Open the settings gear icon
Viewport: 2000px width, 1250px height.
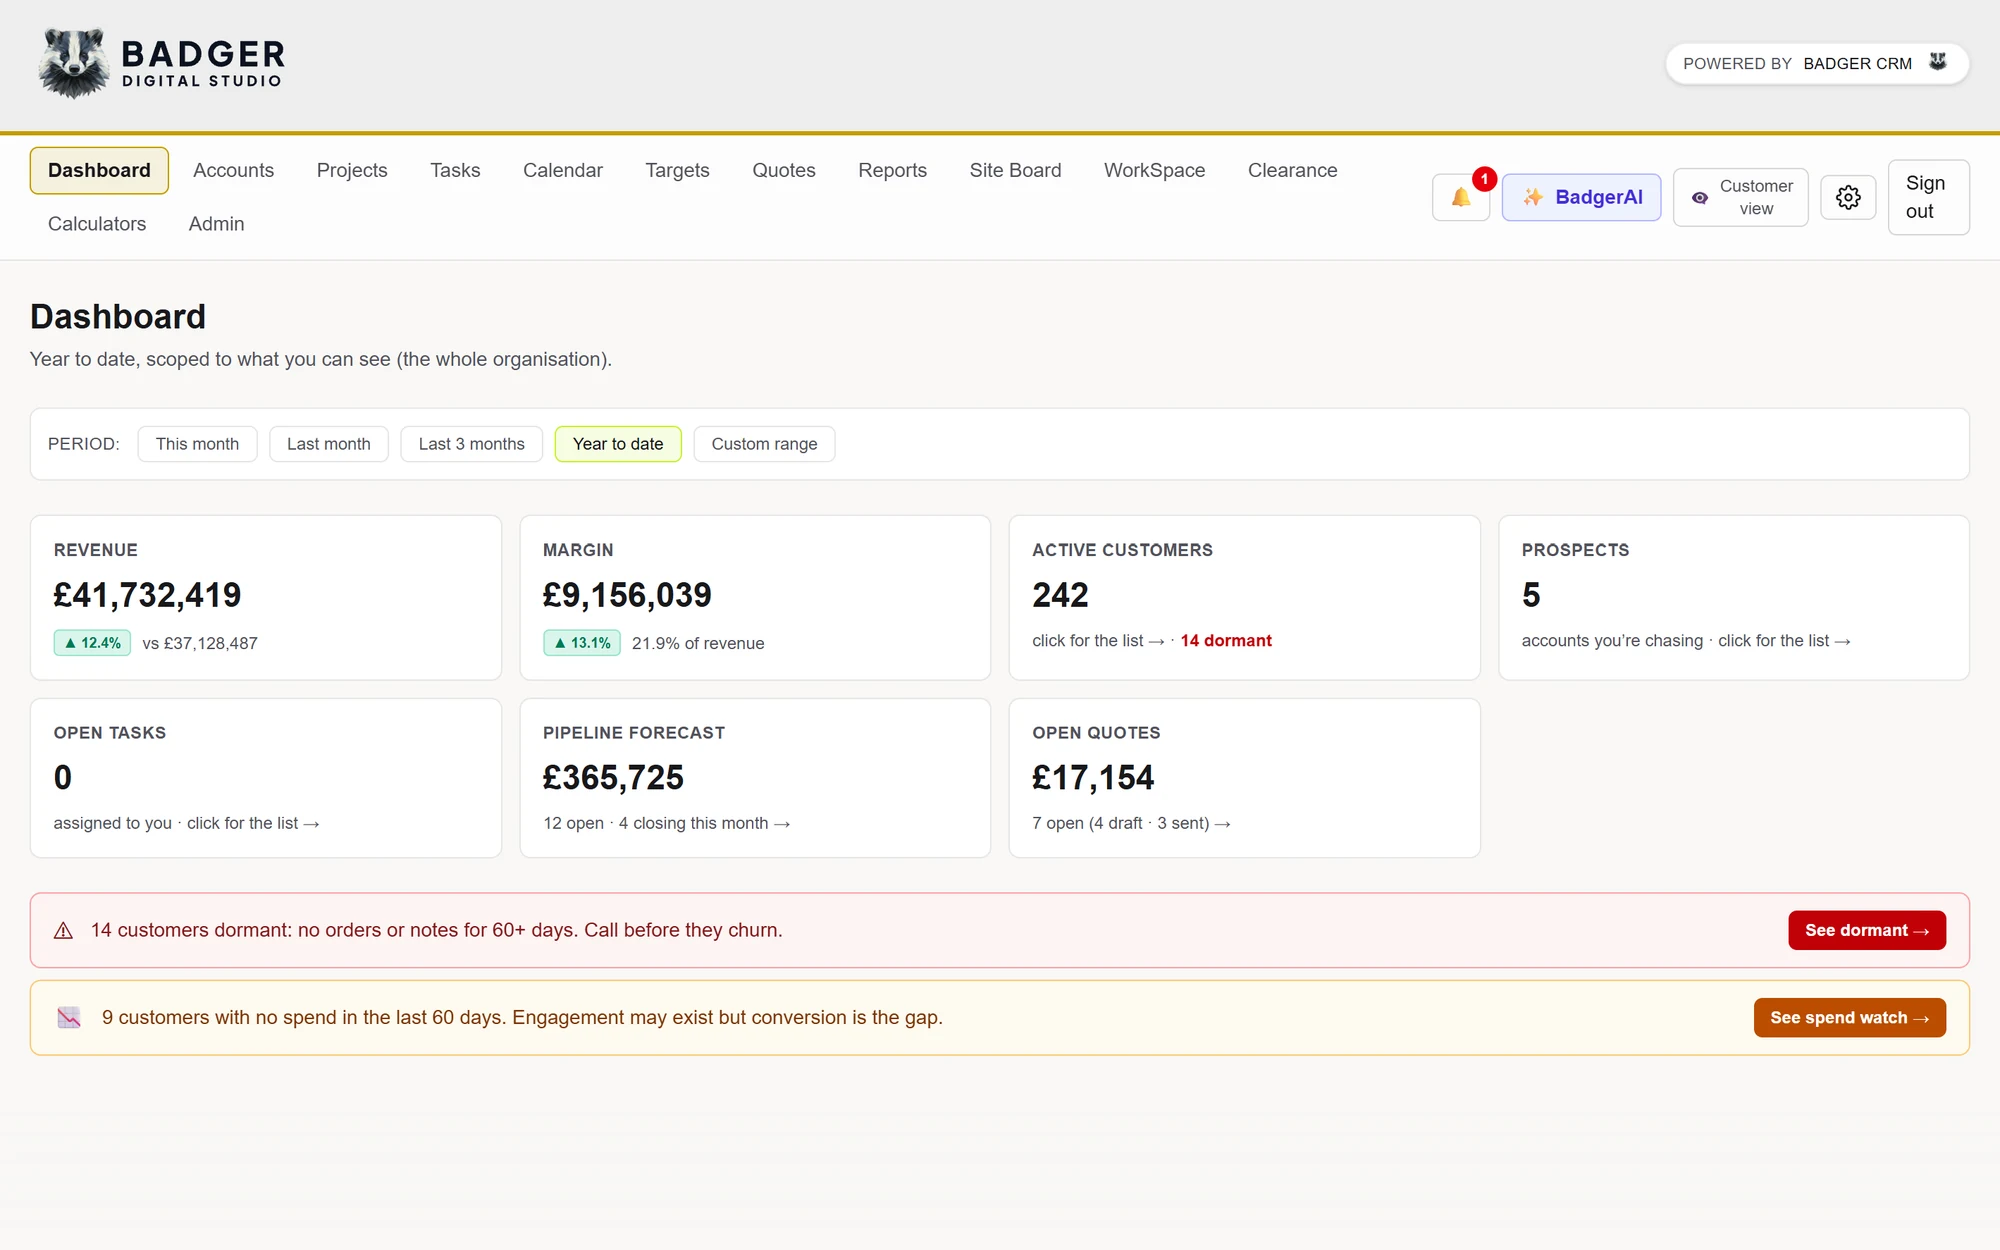pyautogui.click(x=1848, y=197)
